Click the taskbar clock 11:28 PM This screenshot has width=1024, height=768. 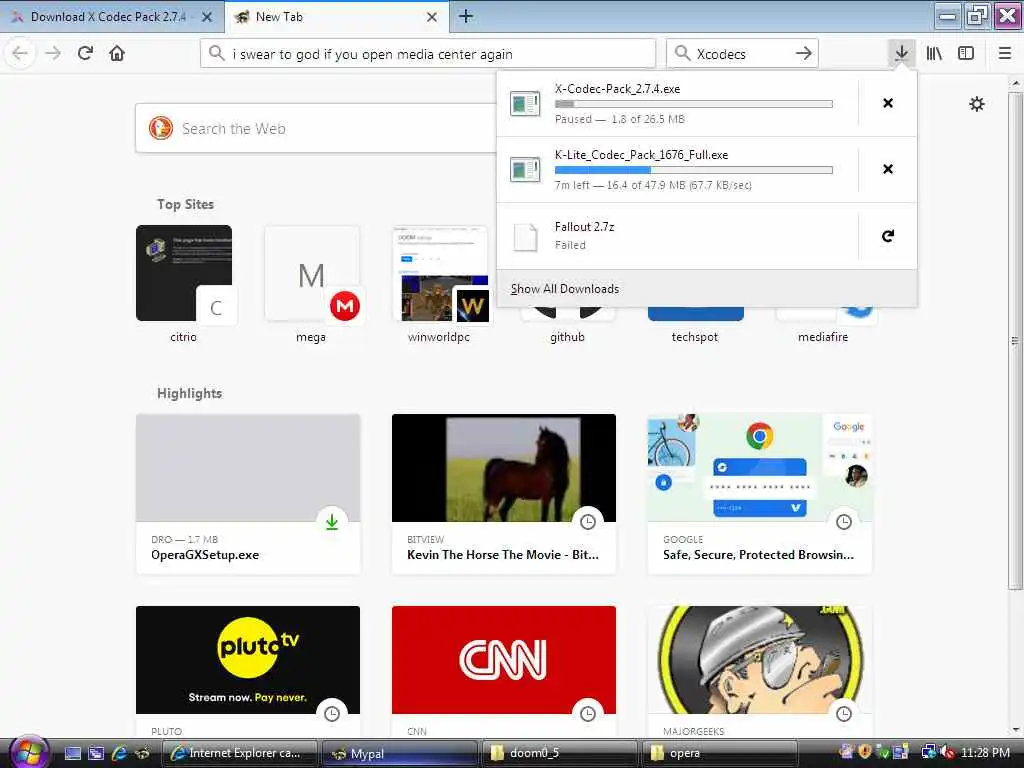coord(985,752)
